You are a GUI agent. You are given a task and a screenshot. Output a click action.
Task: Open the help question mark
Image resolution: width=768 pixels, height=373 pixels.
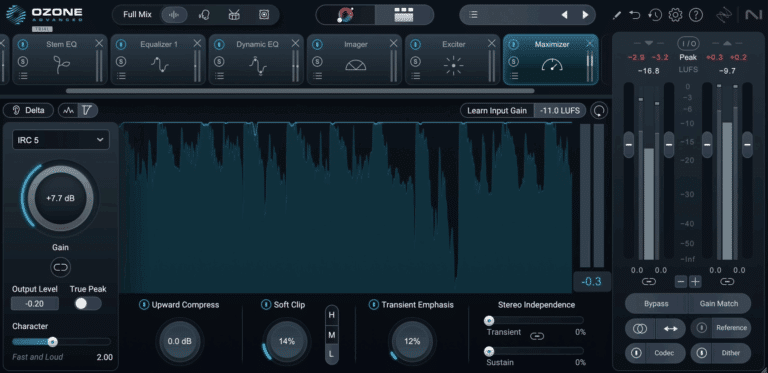[696, 15]
